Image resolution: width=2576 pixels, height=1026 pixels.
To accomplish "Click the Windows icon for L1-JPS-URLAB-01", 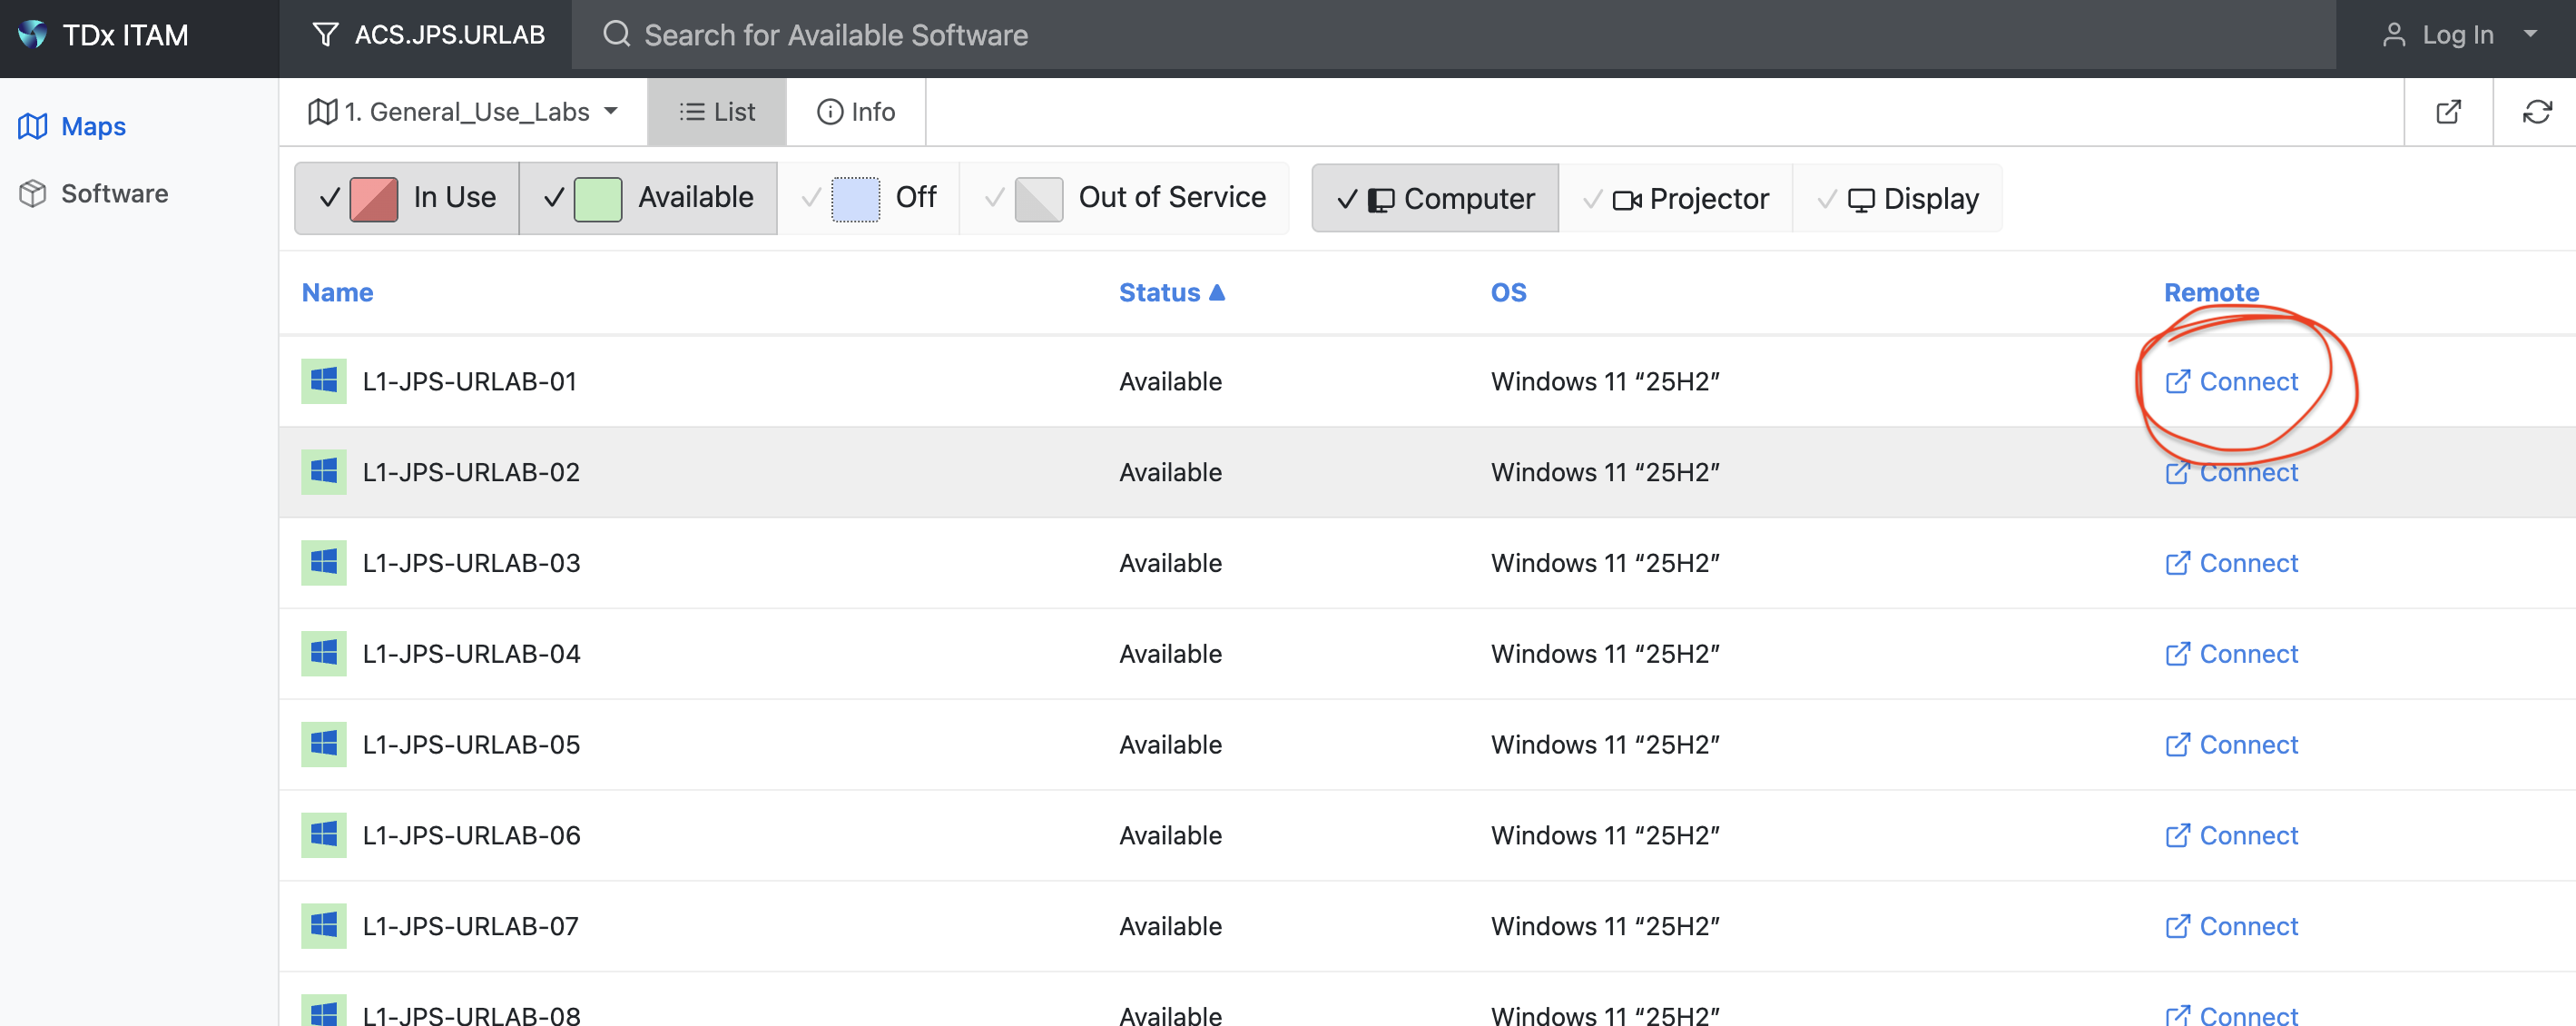I will tap(324, 381).
